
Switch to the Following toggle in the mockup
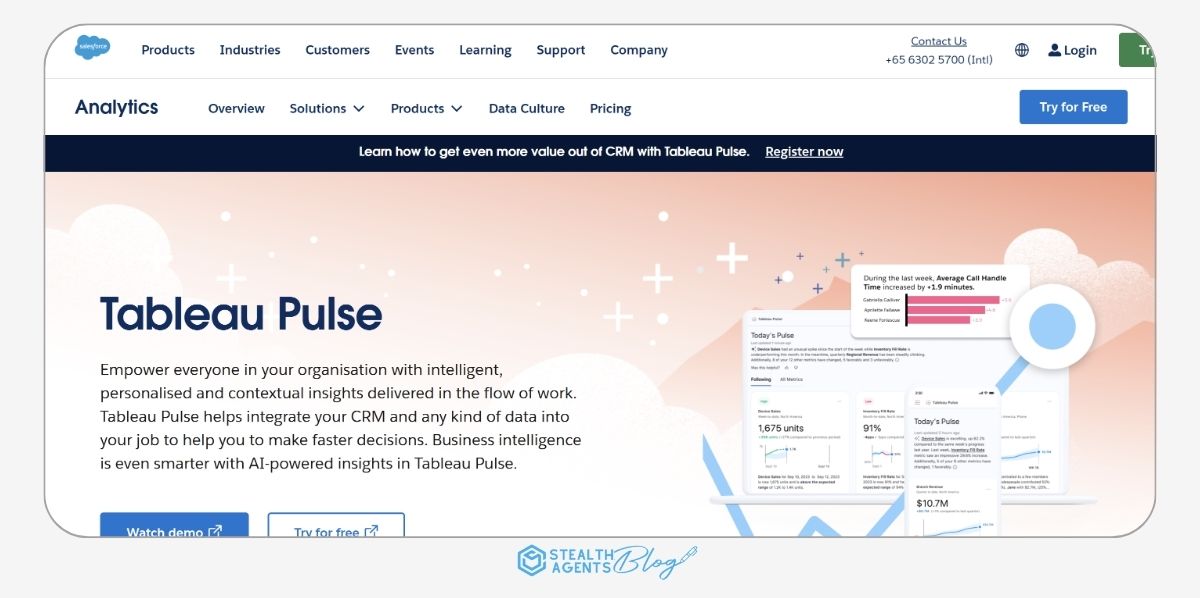point(761,379)
